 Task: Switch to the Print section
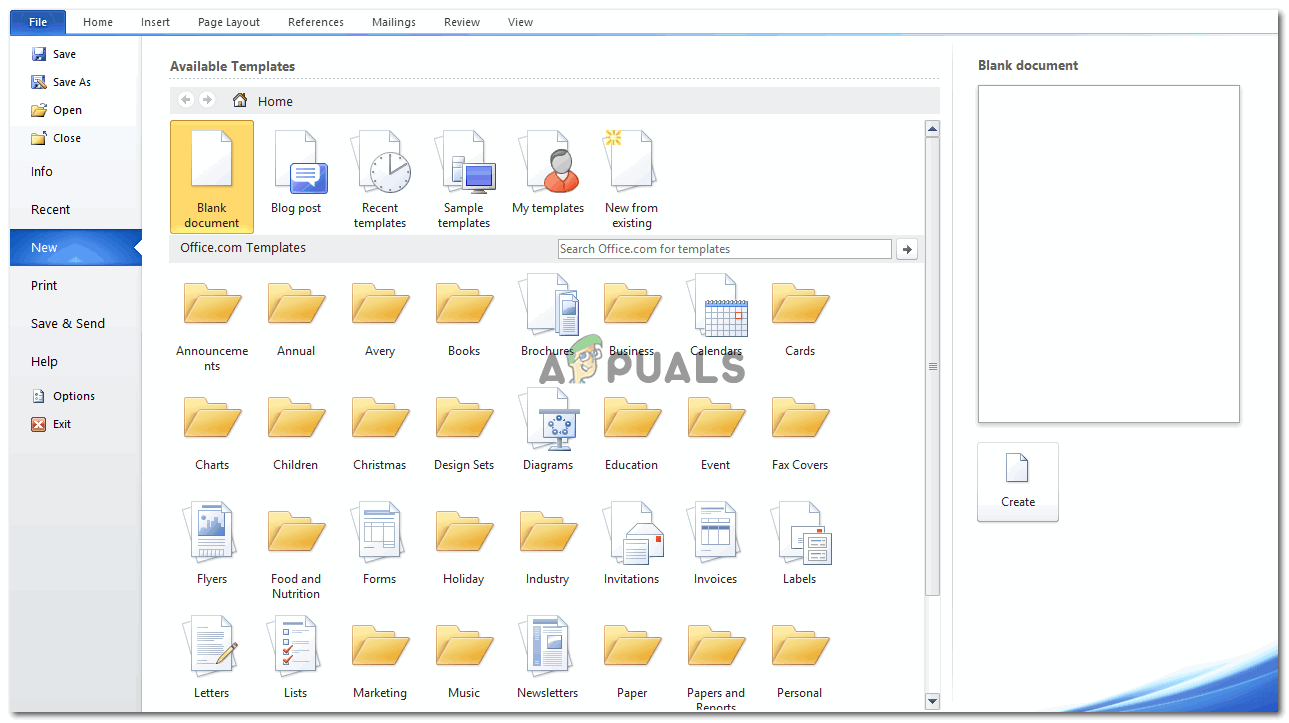tap(43, 285)
